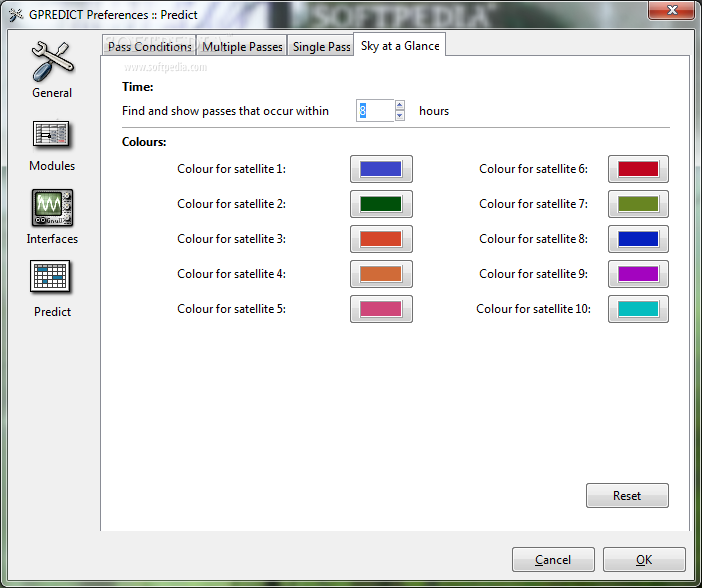This screenshot has width=702, height=588.
Task: Open the Interfaces preferences section
Action: tap(52, 217)
